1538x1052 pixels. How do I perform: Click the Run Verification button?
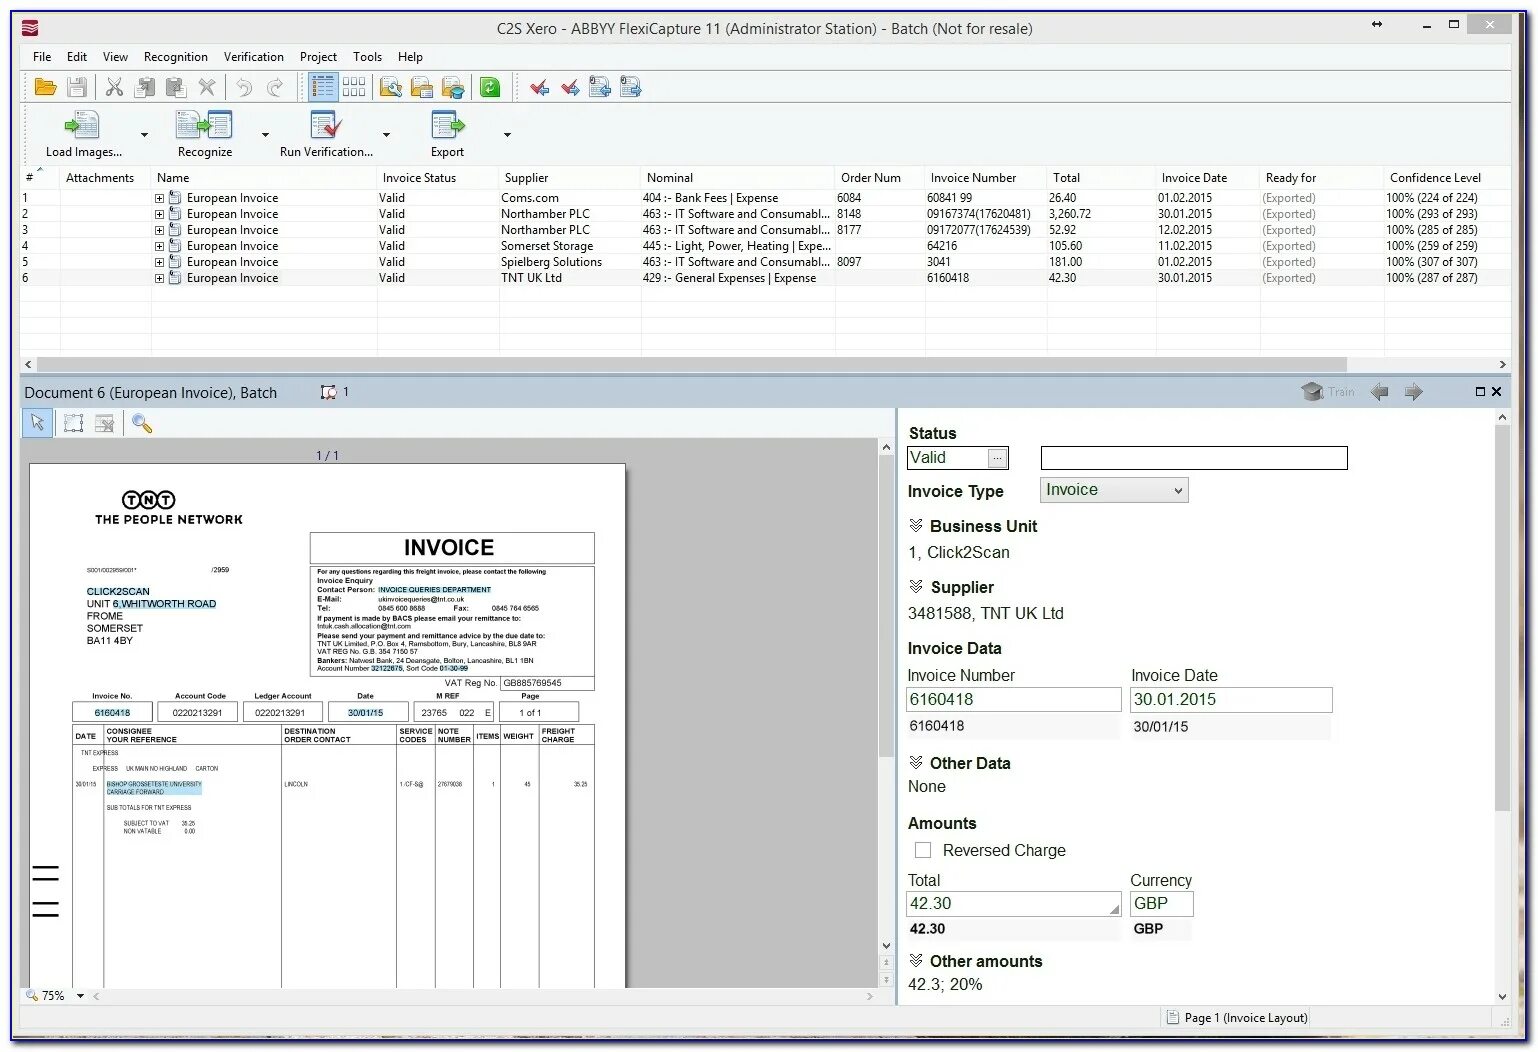click(326, 135)
